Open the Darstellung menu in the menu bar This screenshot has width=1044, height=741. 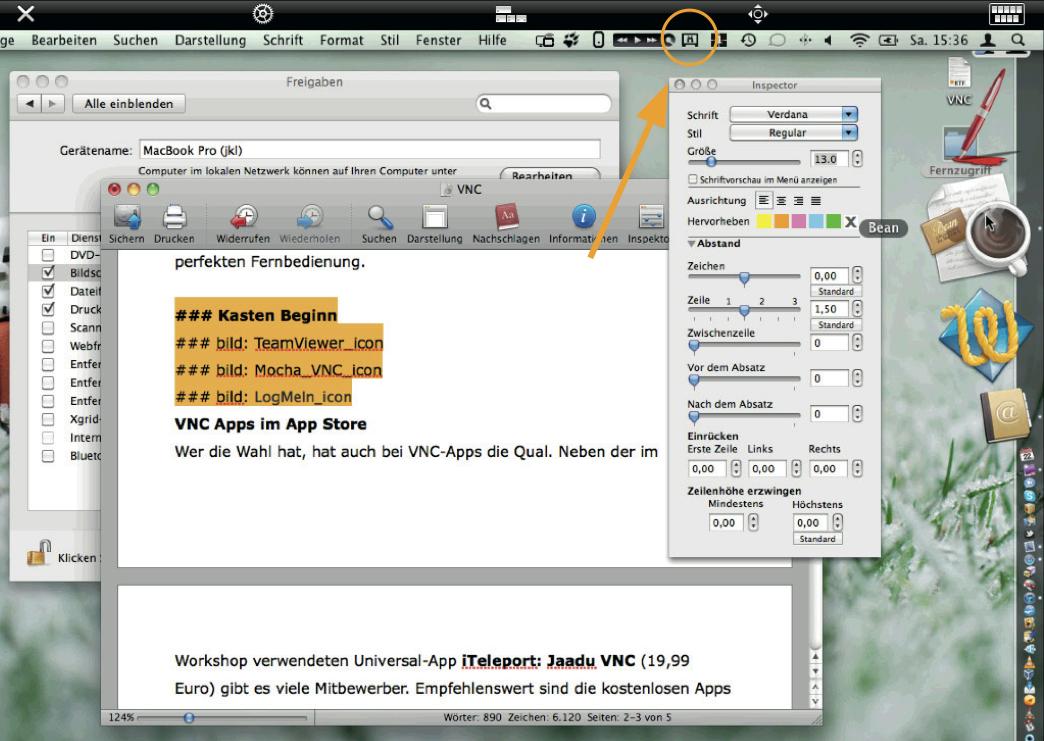pyautogui.click(x=210, y=40)
